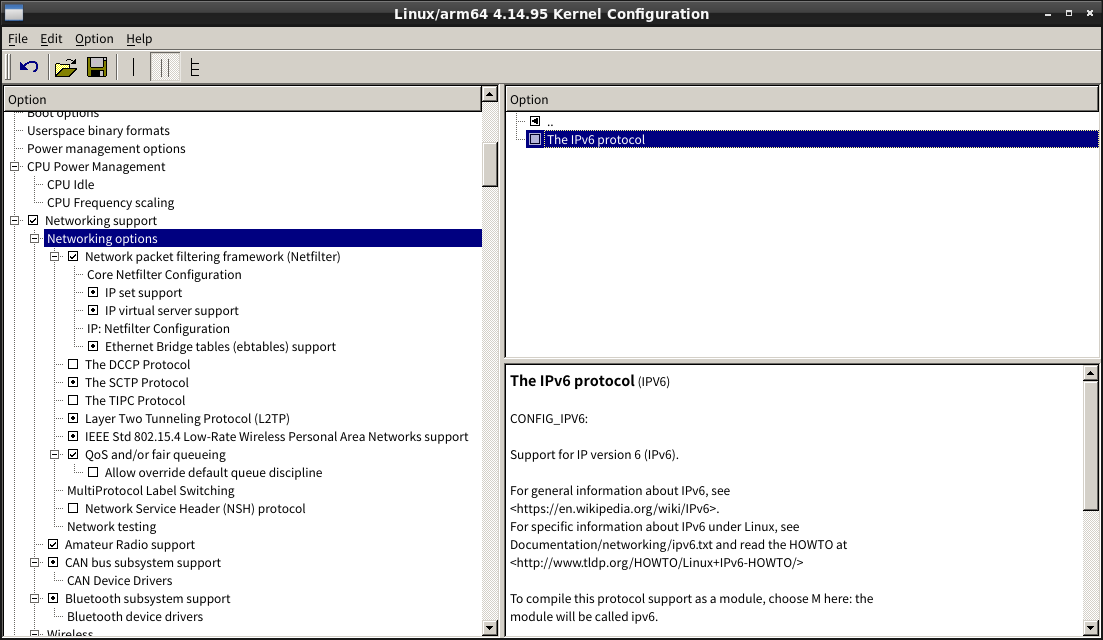Image resolution: width=1103 pixels, height=640 pixels.
Task: Open the Option menu
Action: tap(94, 39)
